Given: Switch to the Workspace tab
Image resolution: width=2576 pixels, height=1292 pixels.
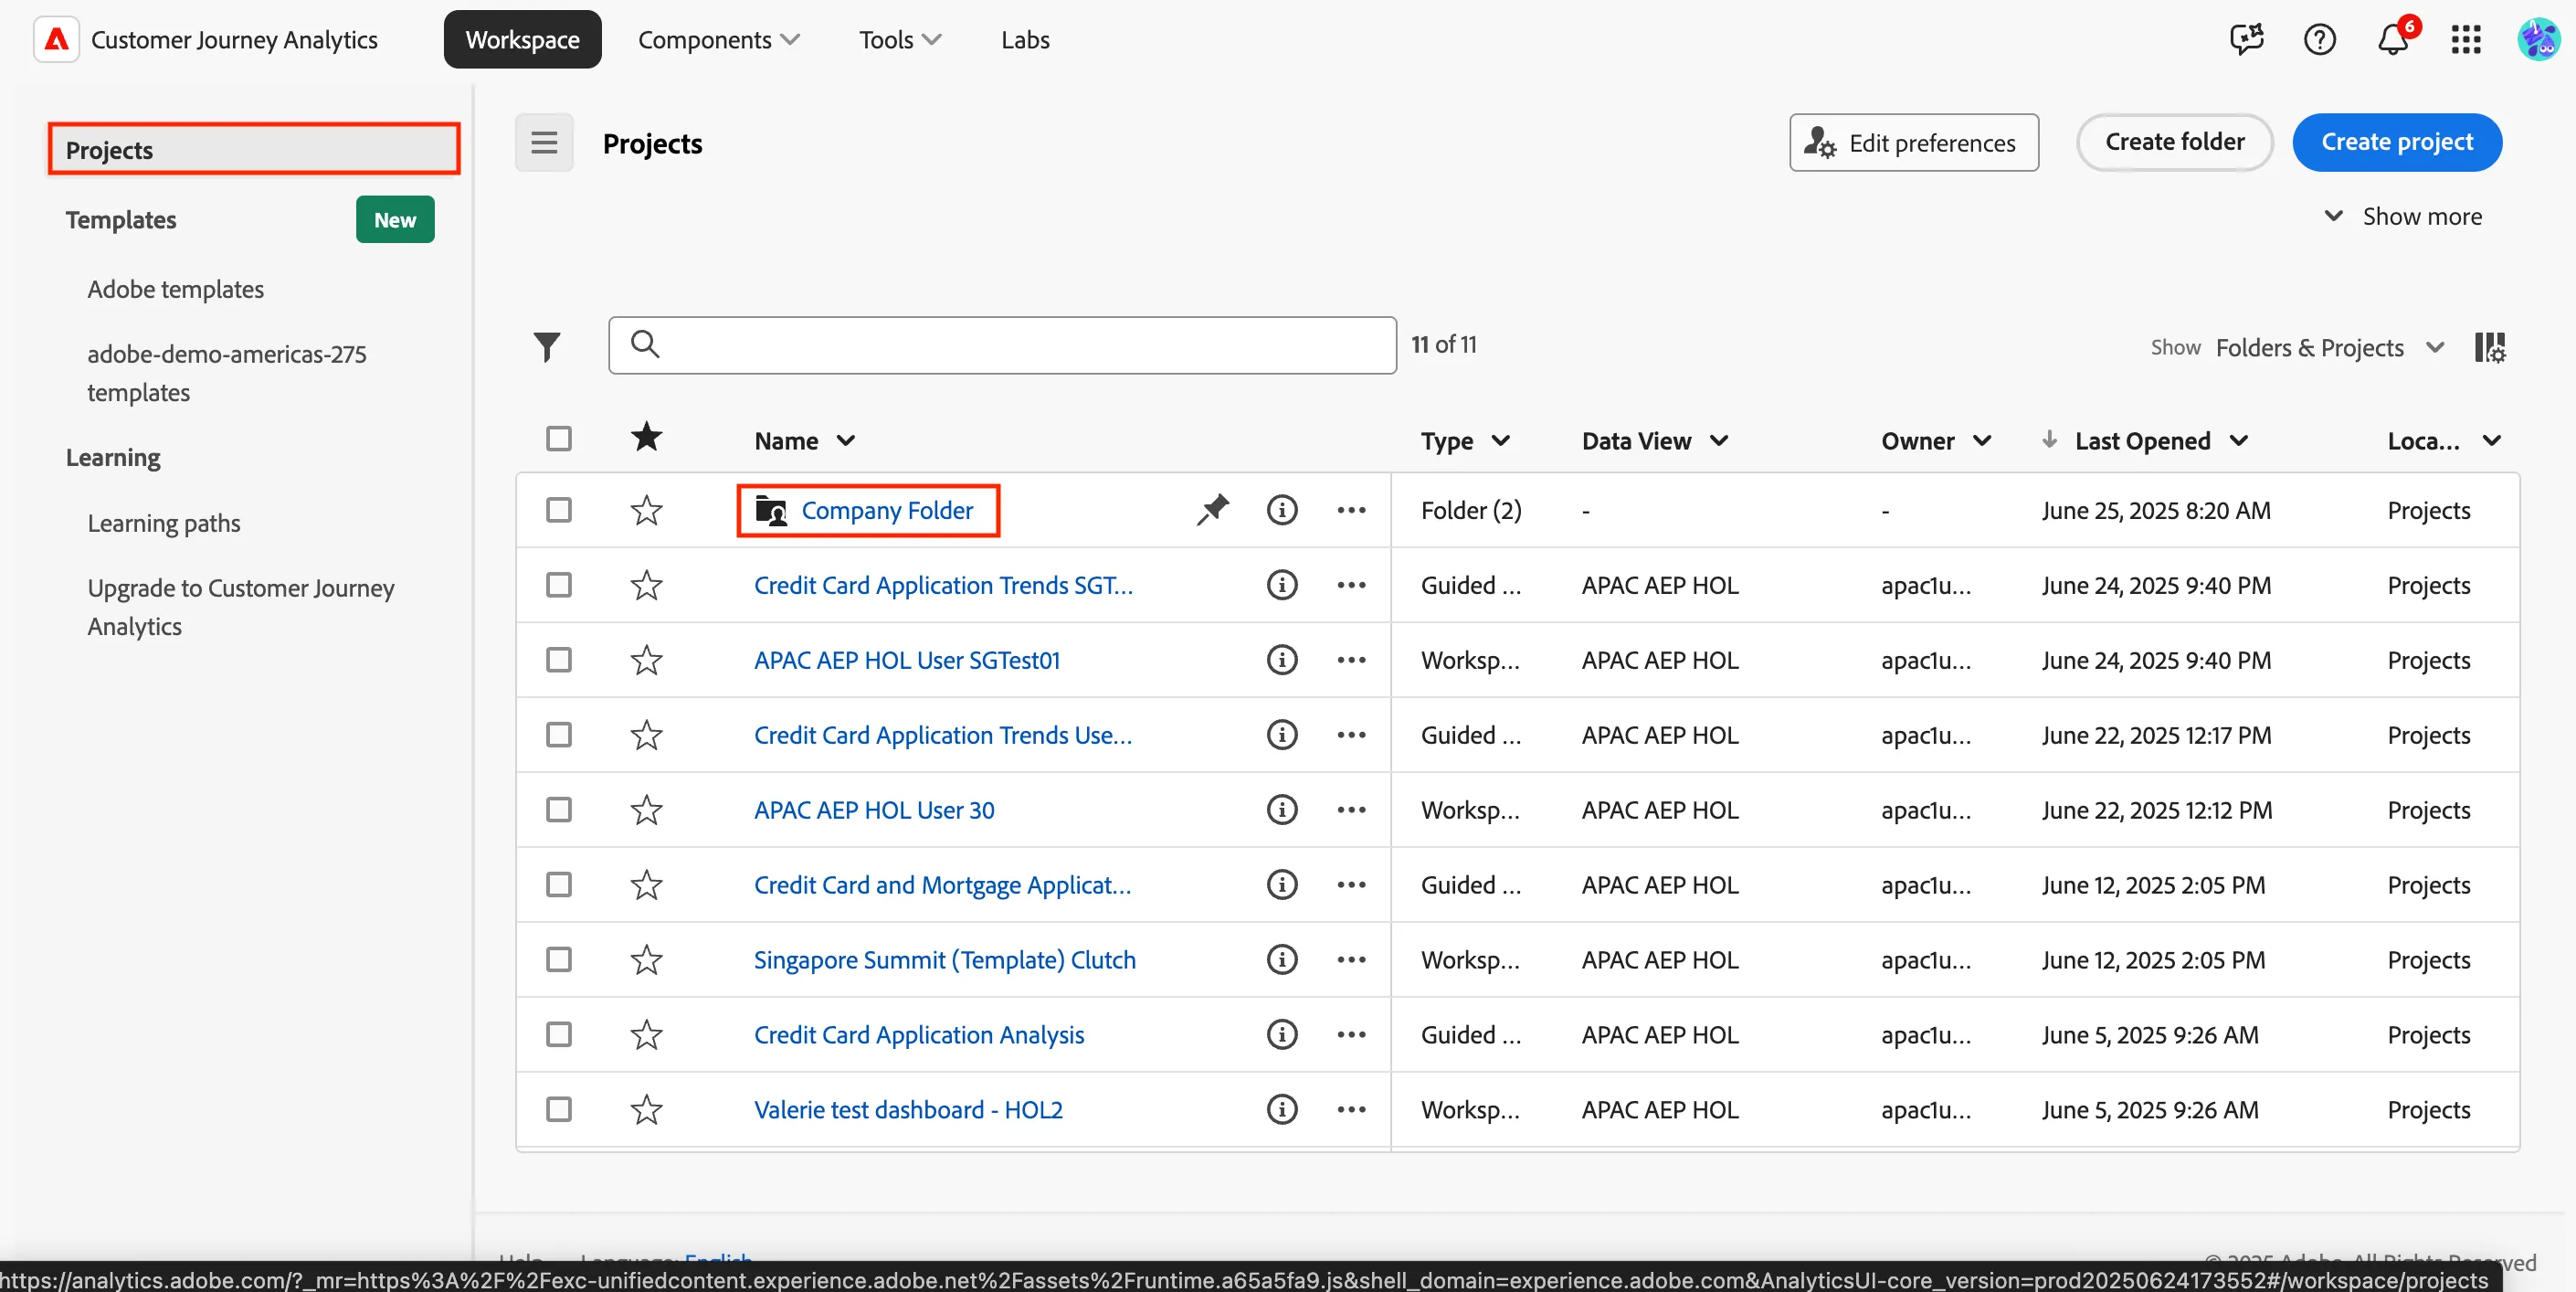Looking at the screenshot, I should (x=523, y=40).
